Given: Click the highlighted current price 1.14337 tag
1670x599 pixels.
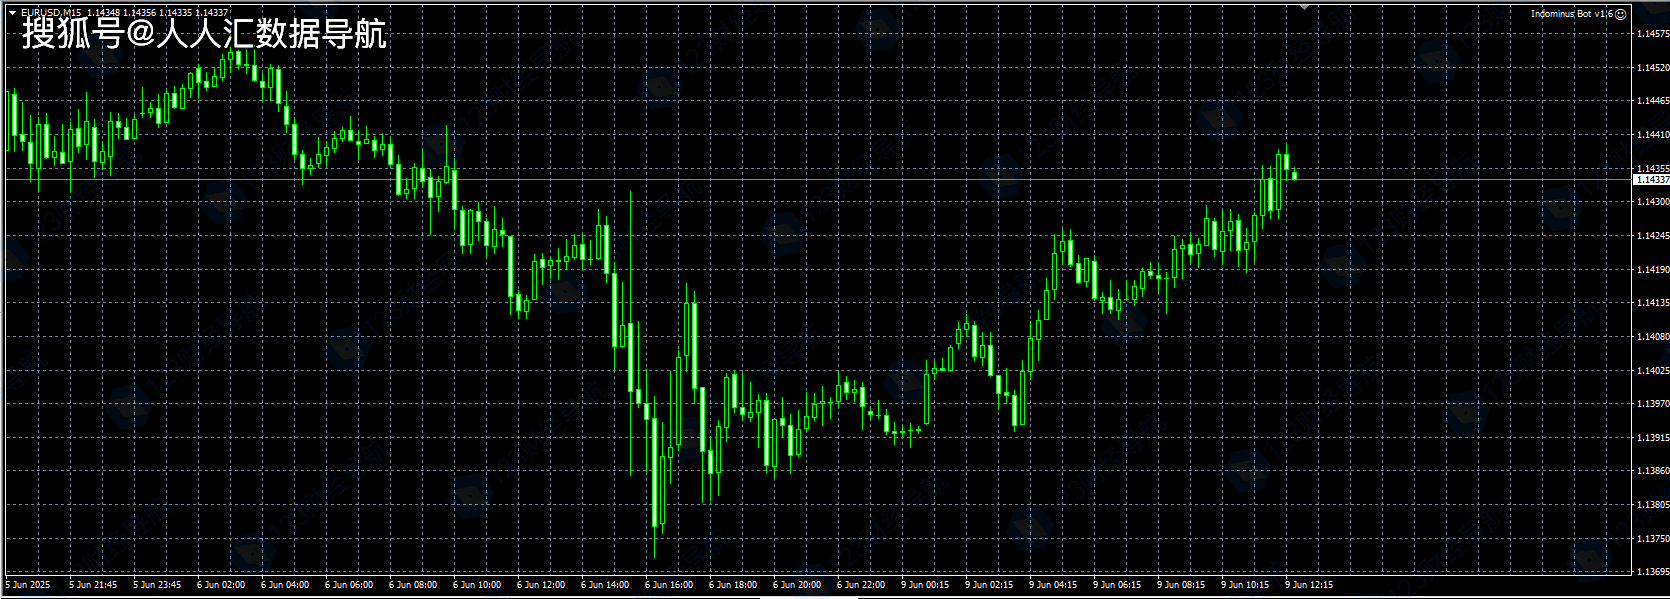Looking at the screenshot, I should [1651, 180].
